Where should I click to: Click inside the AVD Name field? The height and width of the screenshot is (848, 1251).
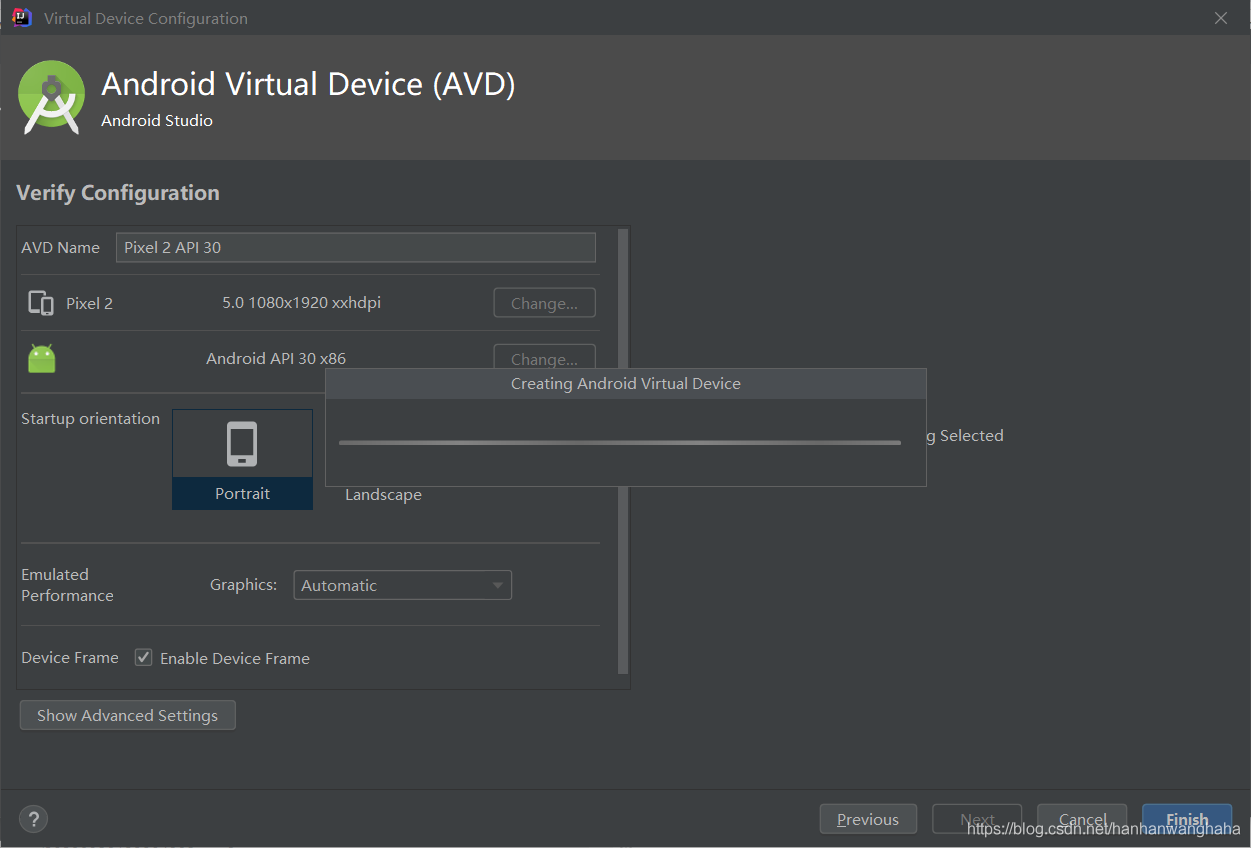click(355, 247)
